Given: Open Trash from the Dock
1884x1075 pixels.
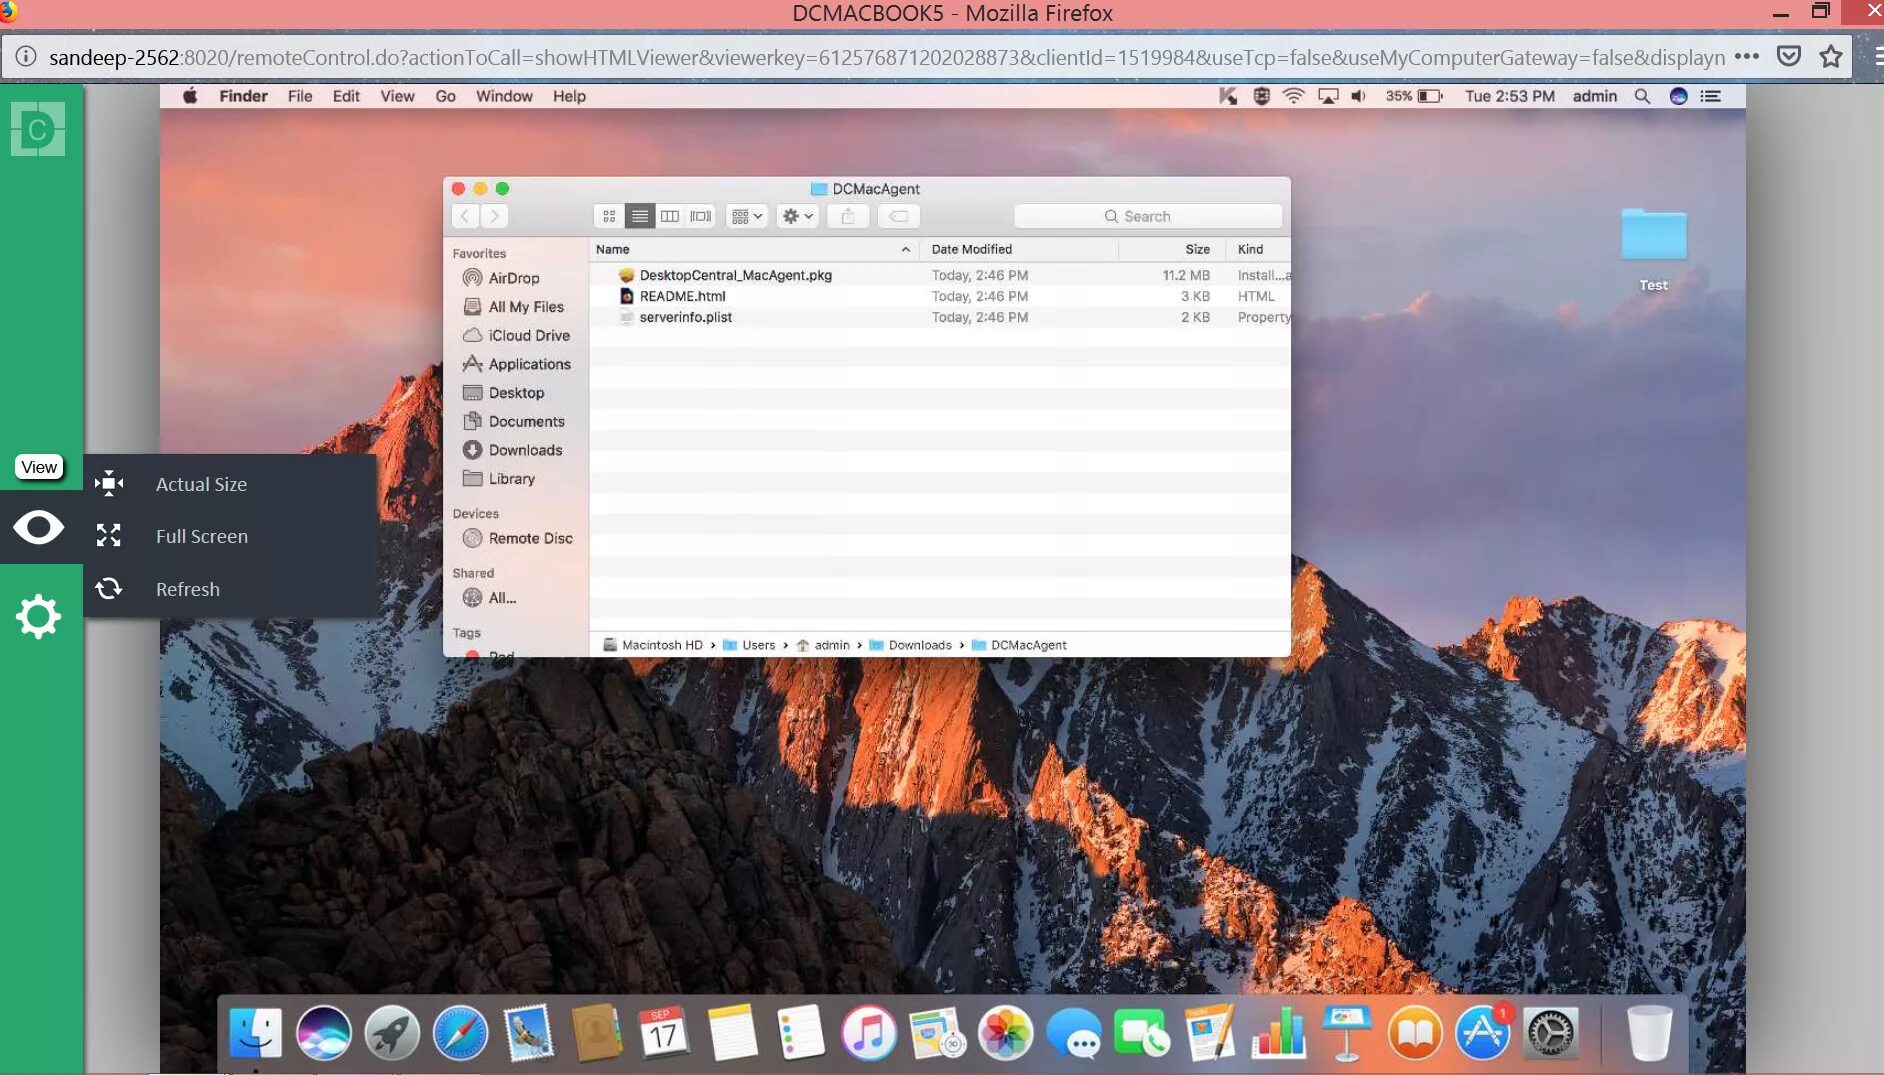Looking at the screenshot, I should [x=1650, y=1033].
